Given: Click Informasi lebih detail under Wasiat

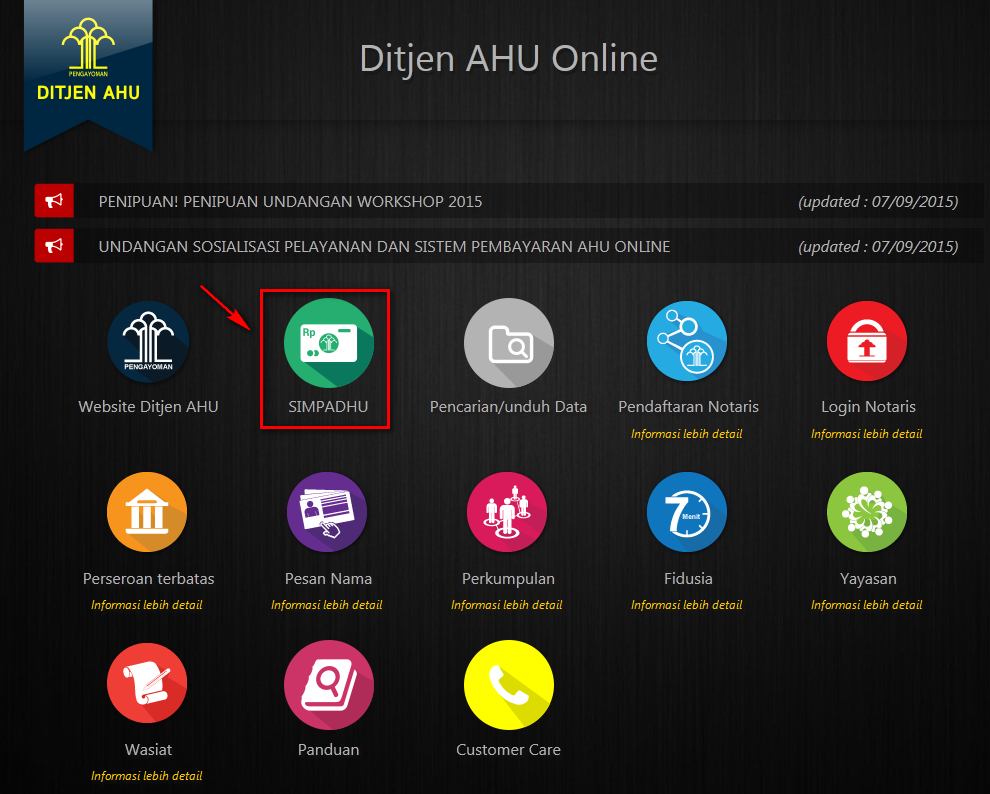Looking at the screenshot, I should click(x=147, y=776).
